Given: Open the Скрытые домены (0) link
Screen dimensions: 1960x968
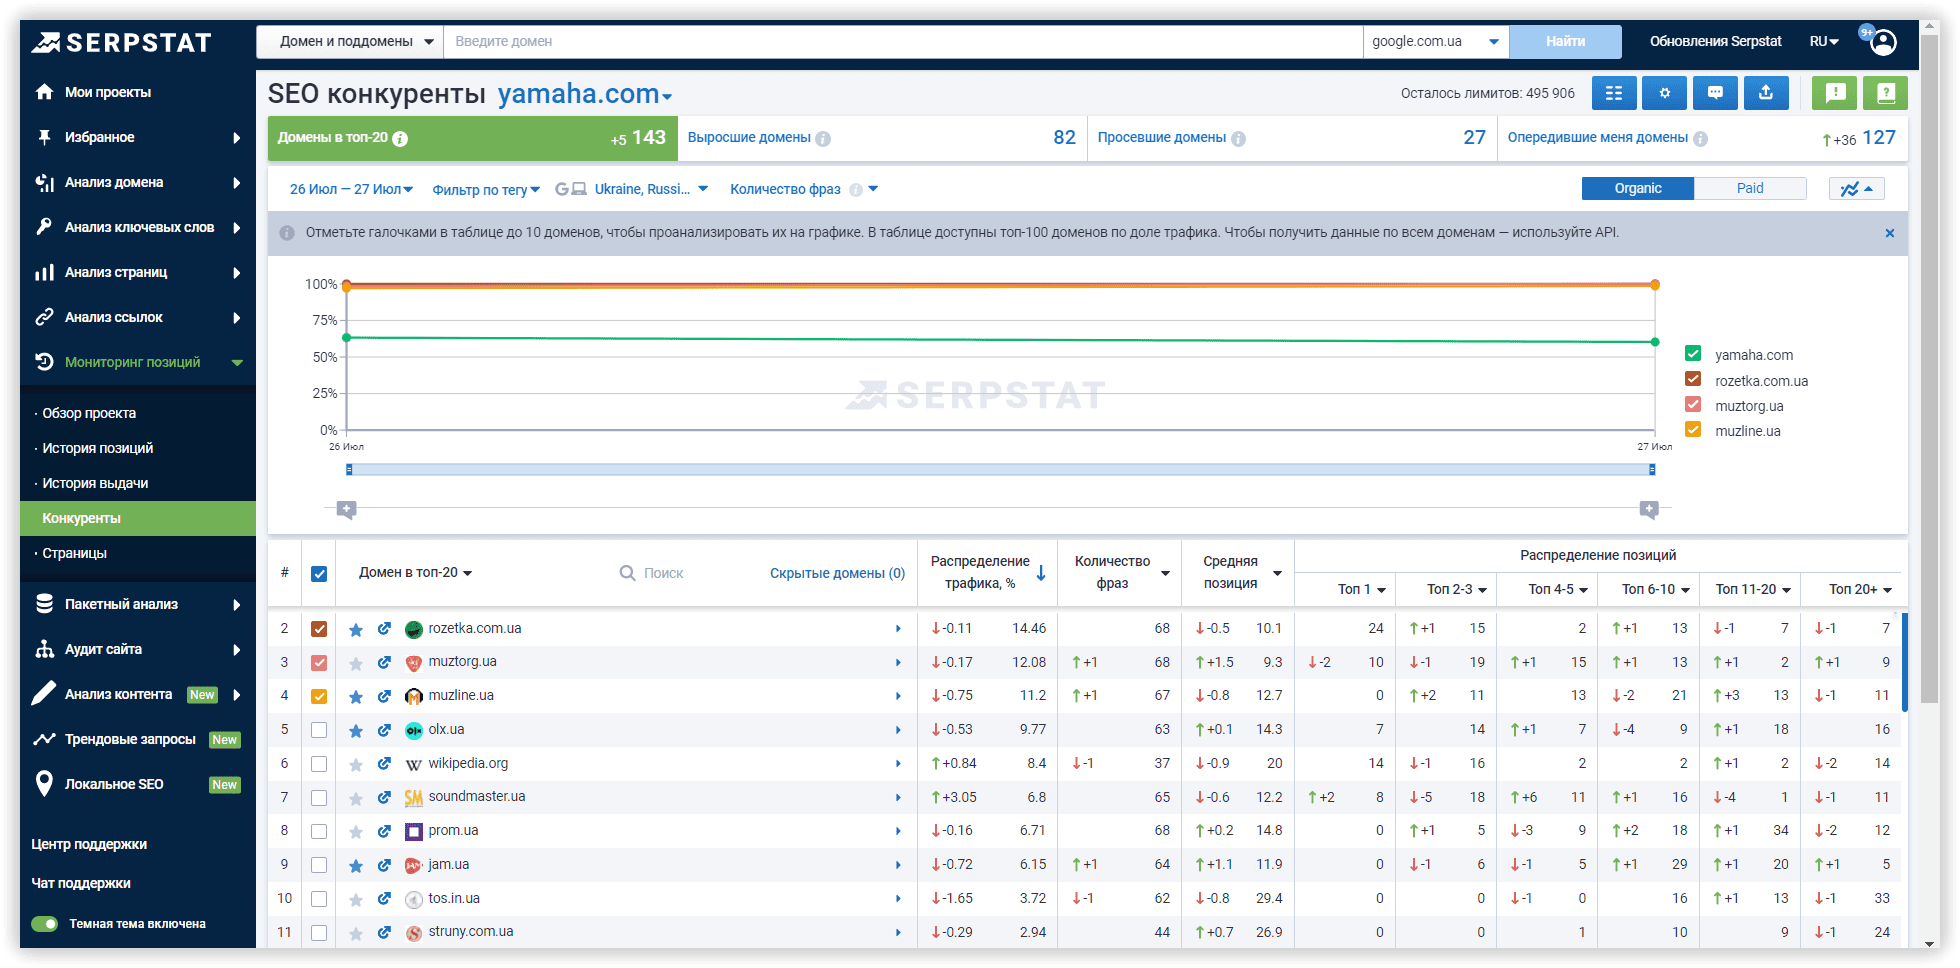Looking at the screenshot, I should tap(837, 573).
